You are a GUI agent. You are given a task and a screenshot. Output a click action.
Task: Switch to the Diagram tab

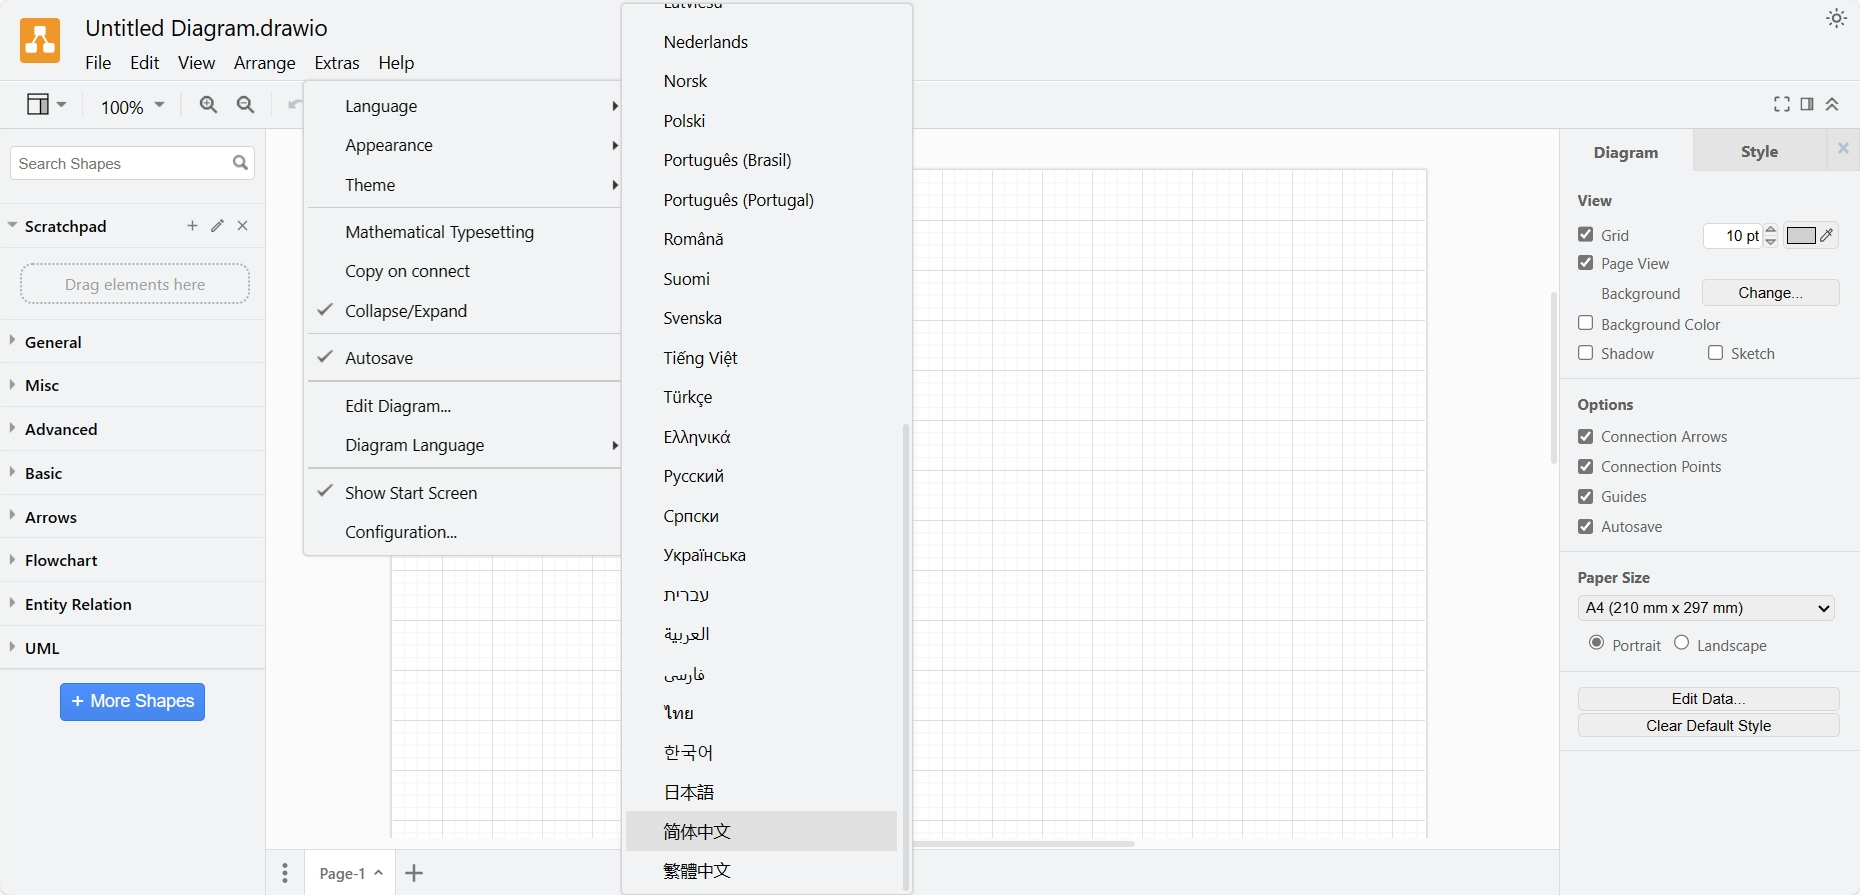(x=1626, y=152)
